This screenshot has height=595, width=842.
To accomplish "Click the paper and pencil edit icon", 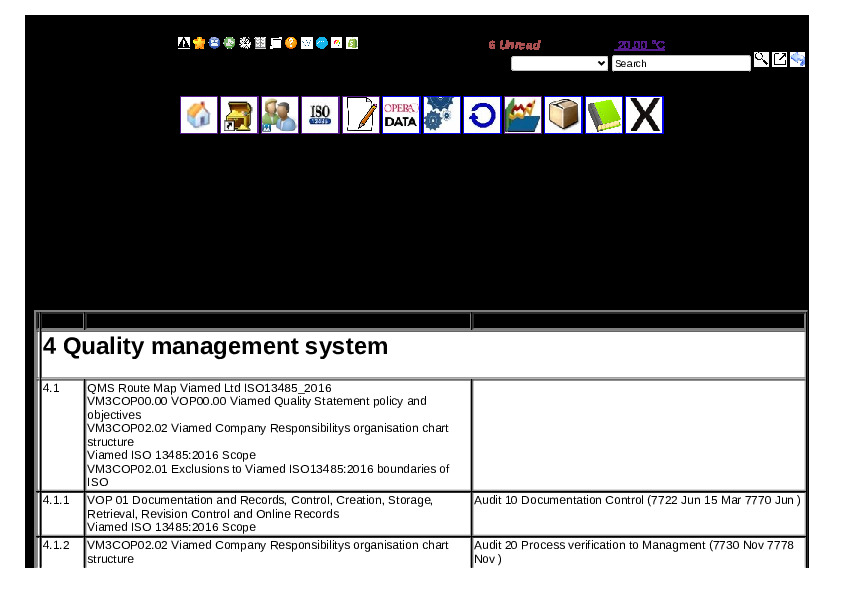I will coord(361,115).
